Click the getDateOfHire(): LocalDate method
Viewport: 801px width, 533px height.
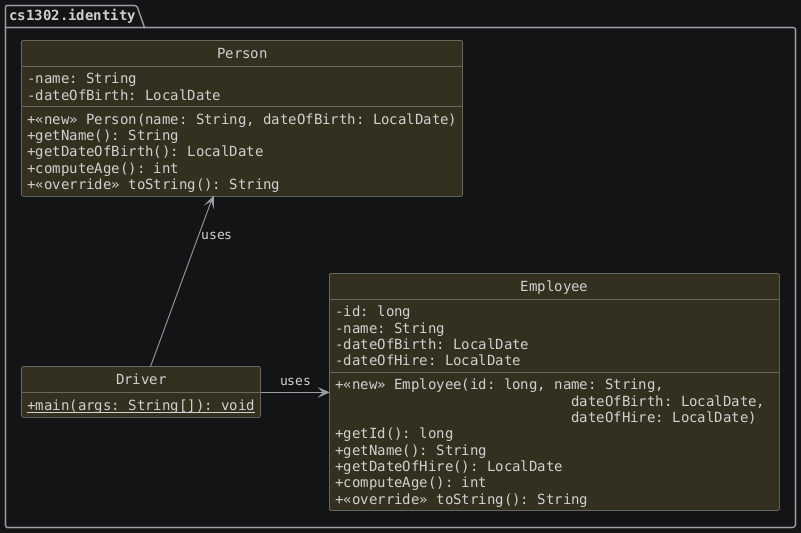pyautogui.click(x=449, y=466)
